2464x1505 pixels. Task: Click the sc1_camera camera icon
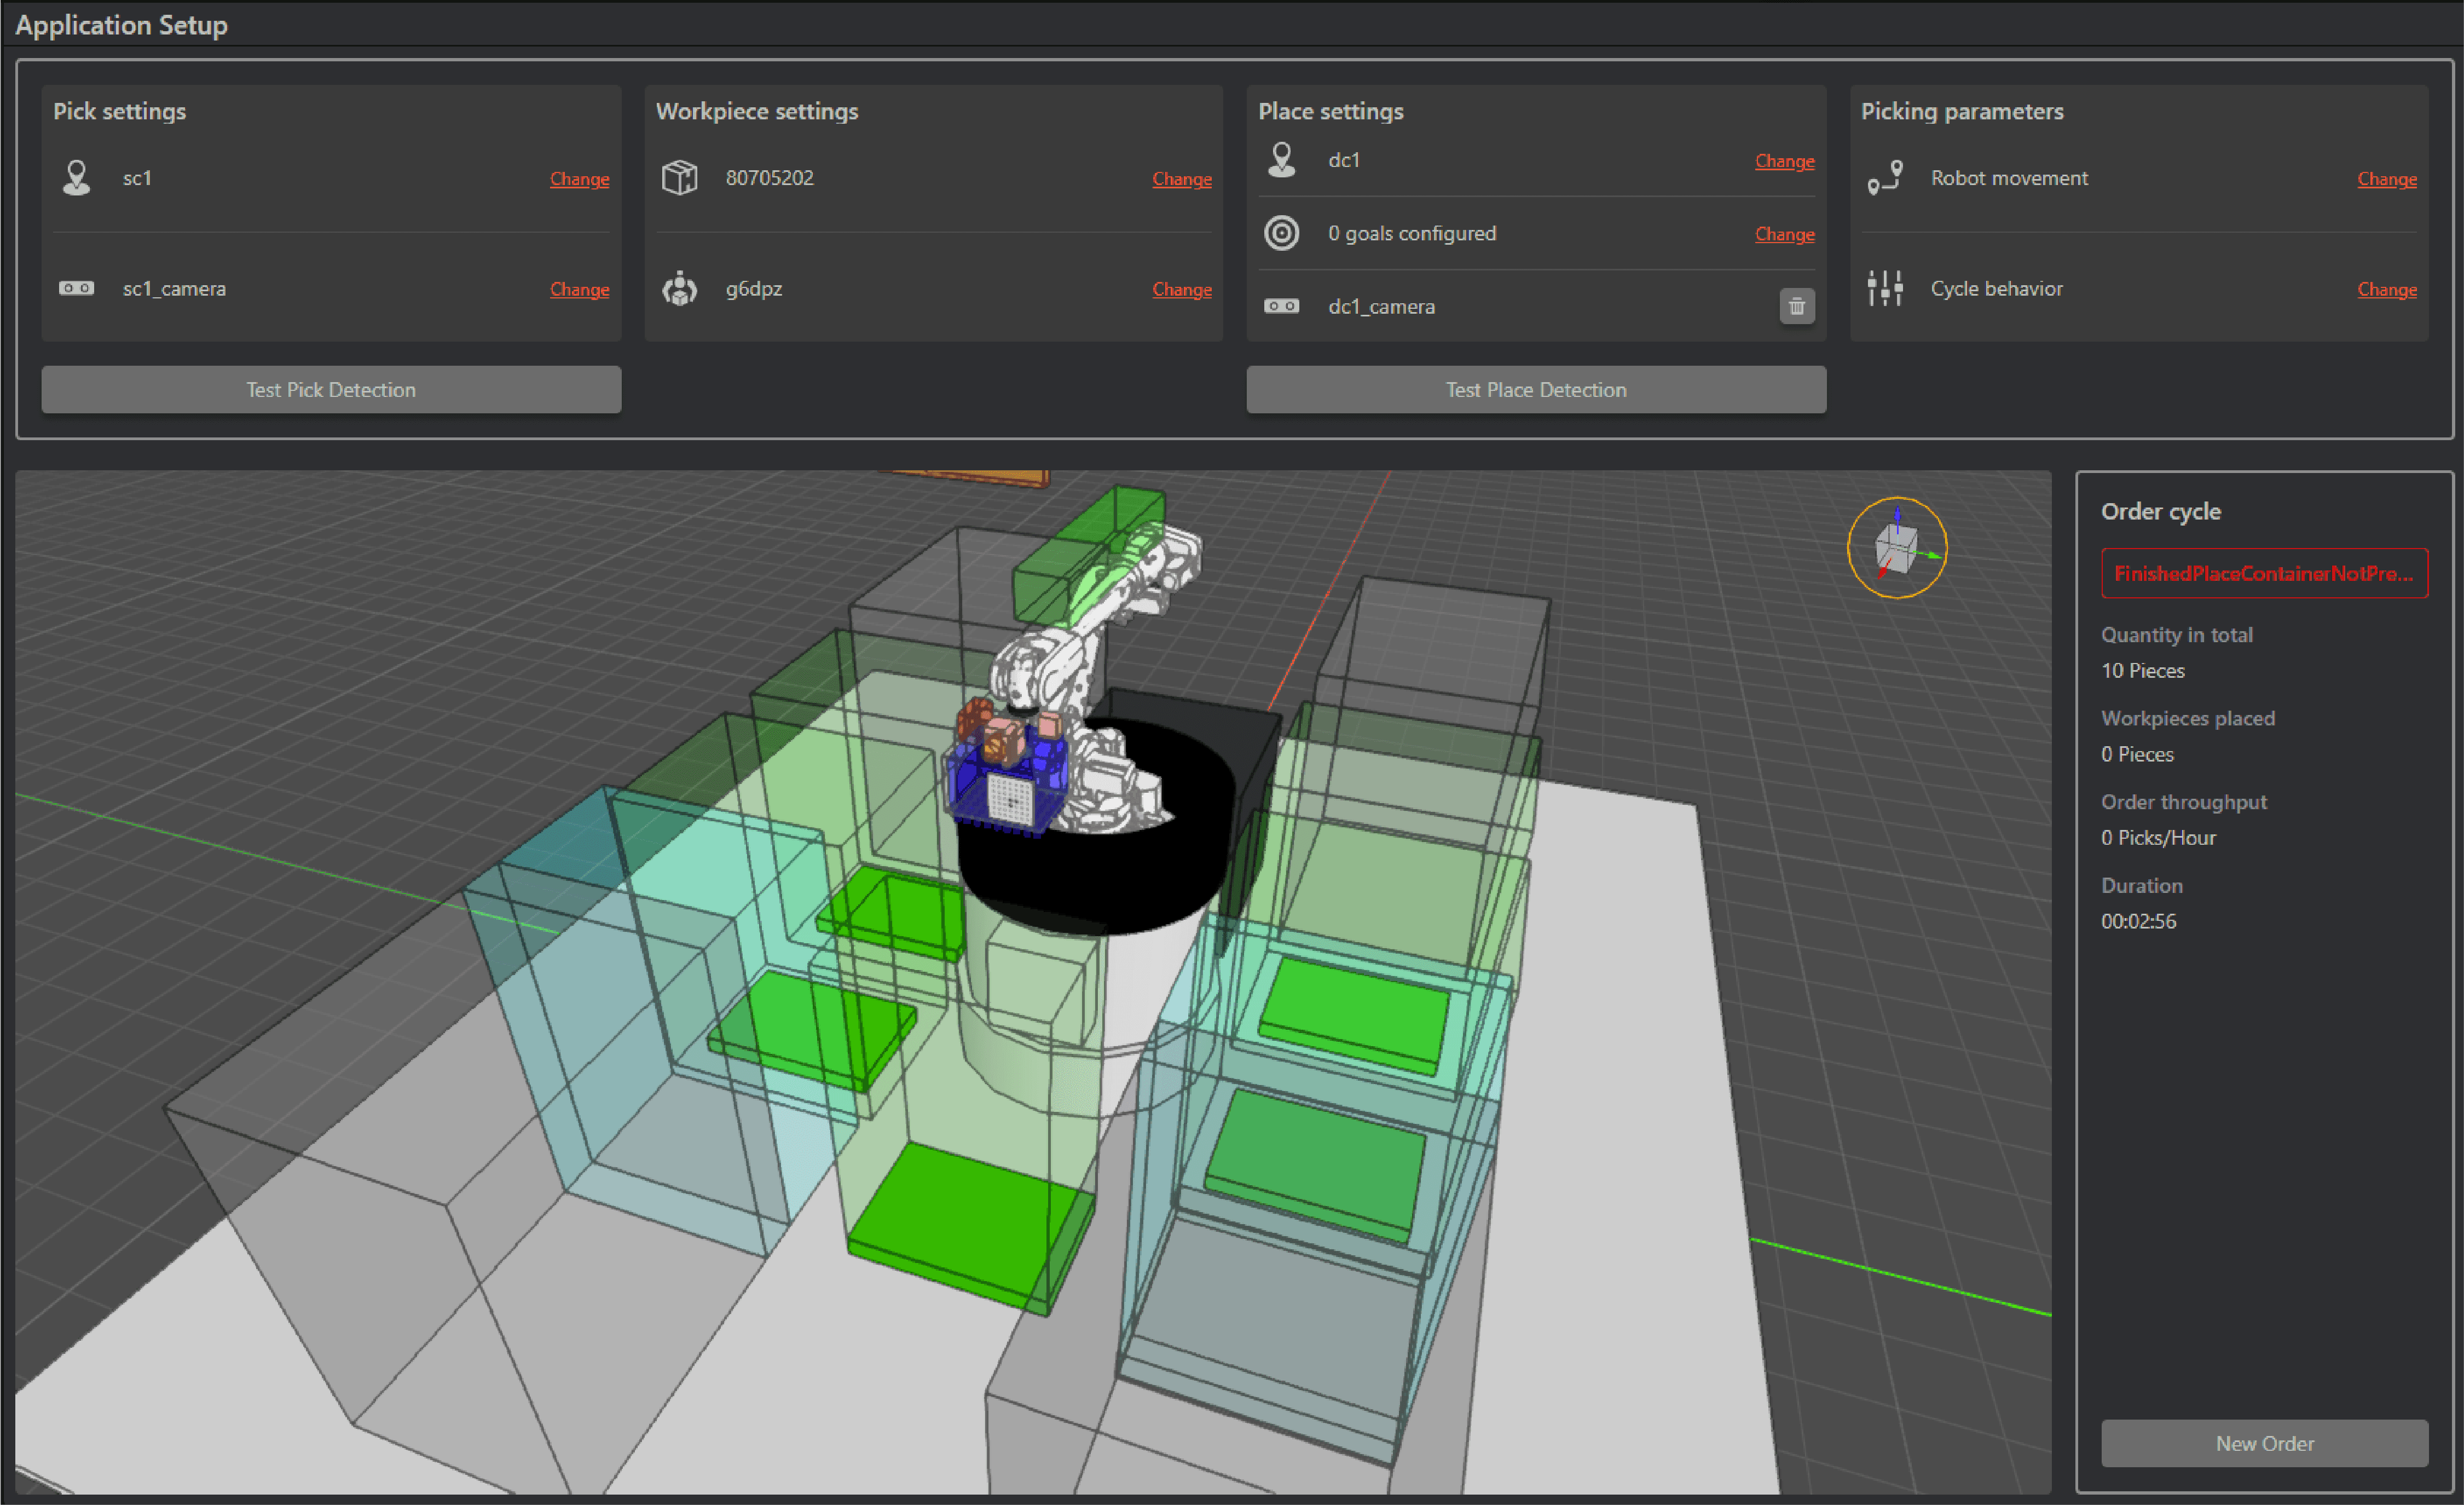[76, 288]
